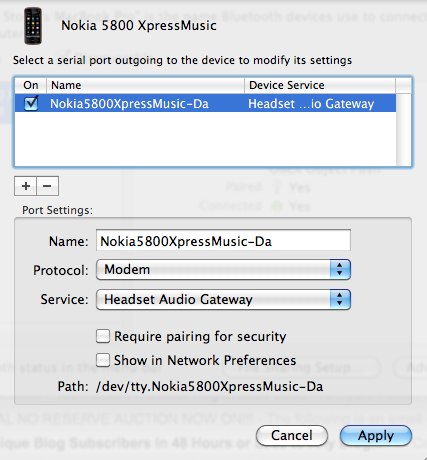Click the Headset ...io Gateway service cell

click(x=311, y=104)
